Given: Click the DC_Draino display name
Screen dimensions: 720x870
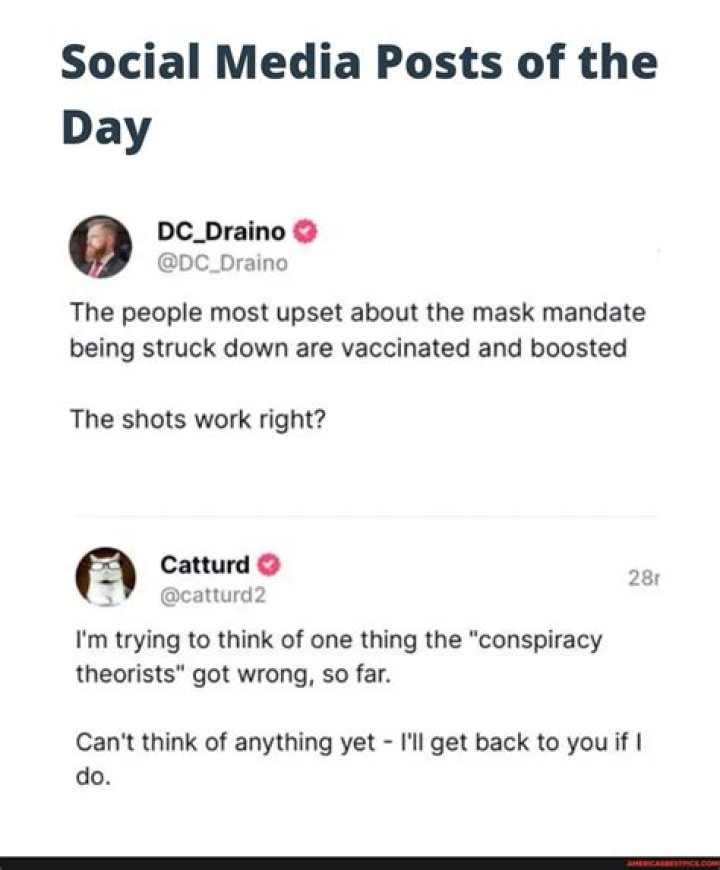Looking at the screenshot, I should pos(222,233).
